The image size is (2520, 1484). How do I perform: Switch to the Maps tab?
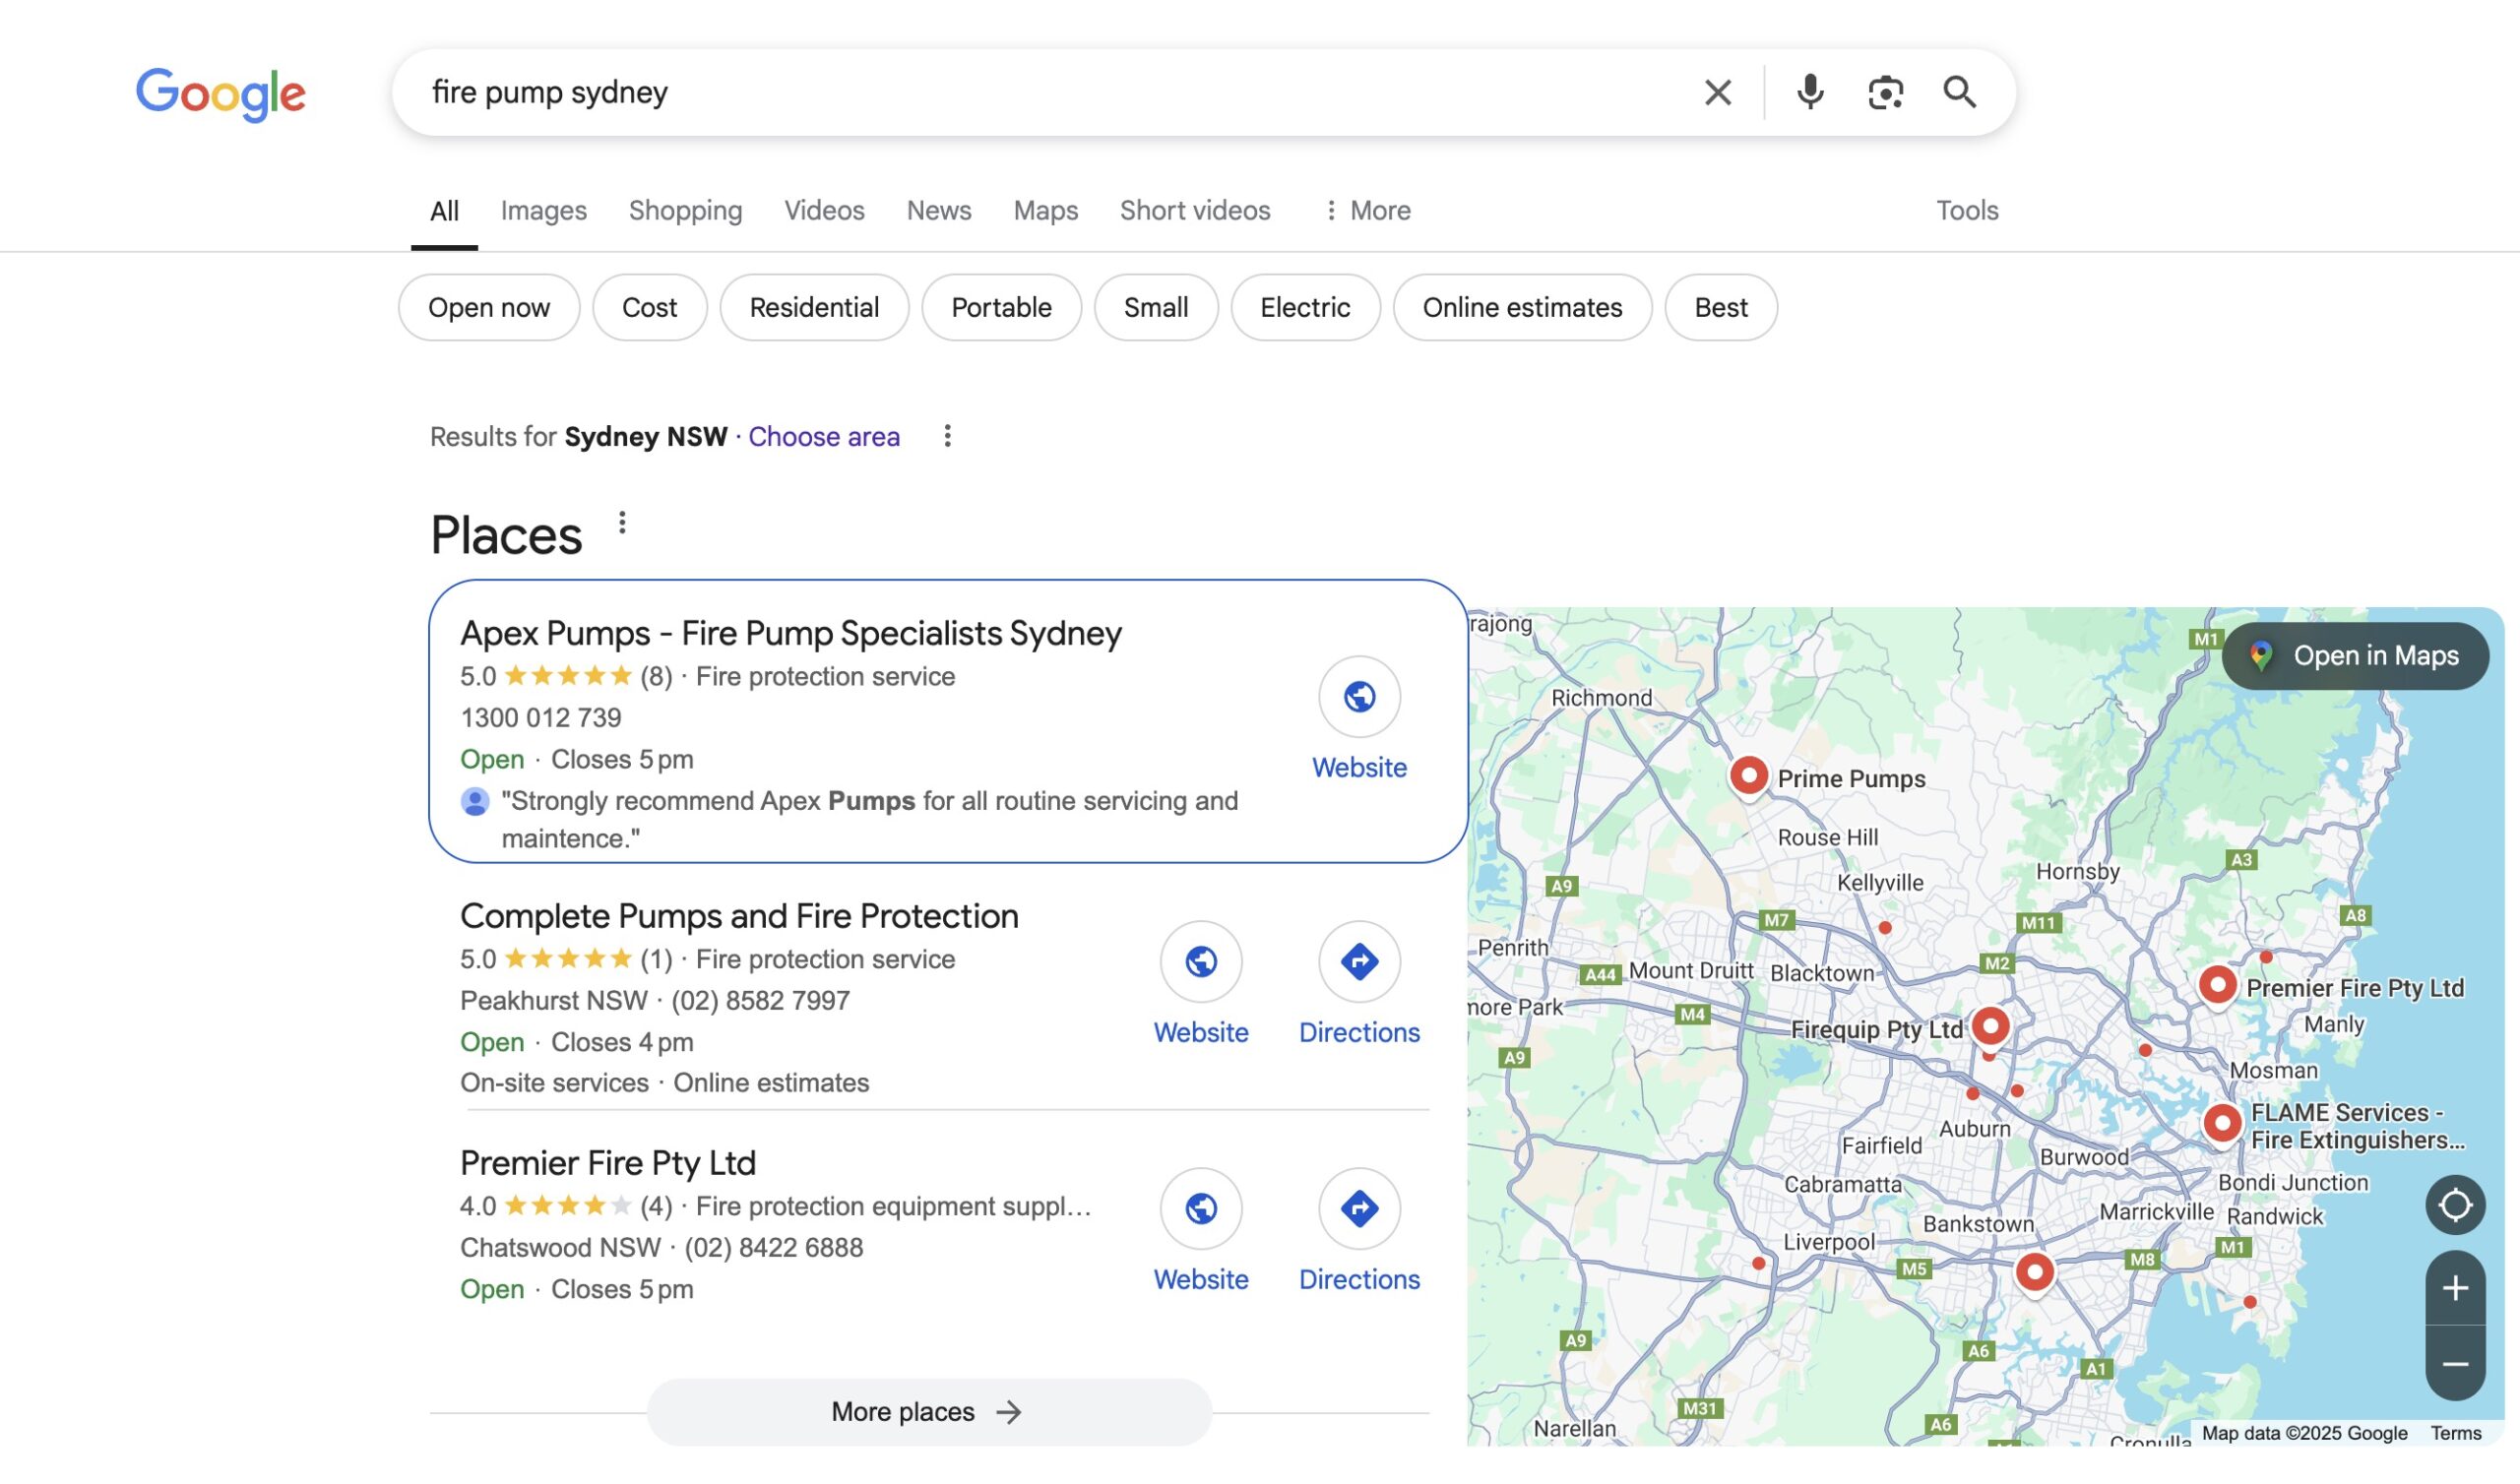(x=1045, y=210)
